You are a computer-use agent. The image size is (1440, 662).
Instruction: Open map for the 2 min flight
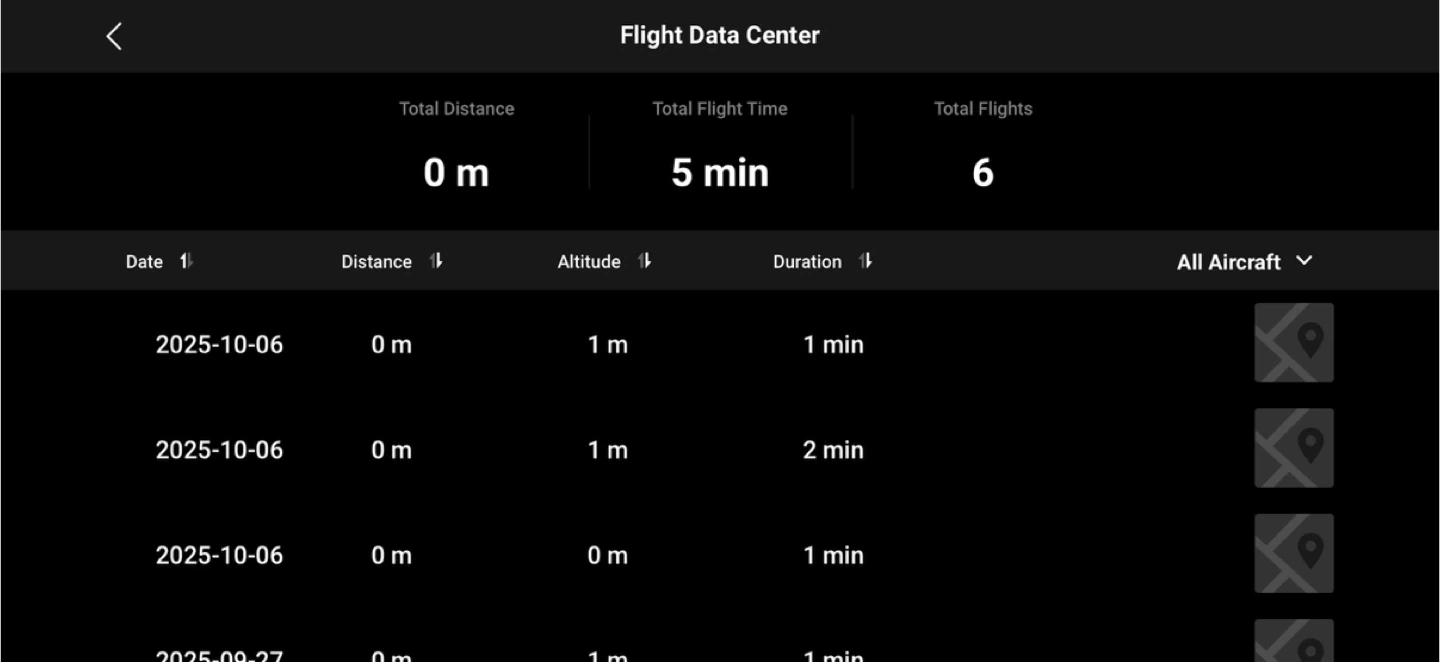tap(1293, 448)
